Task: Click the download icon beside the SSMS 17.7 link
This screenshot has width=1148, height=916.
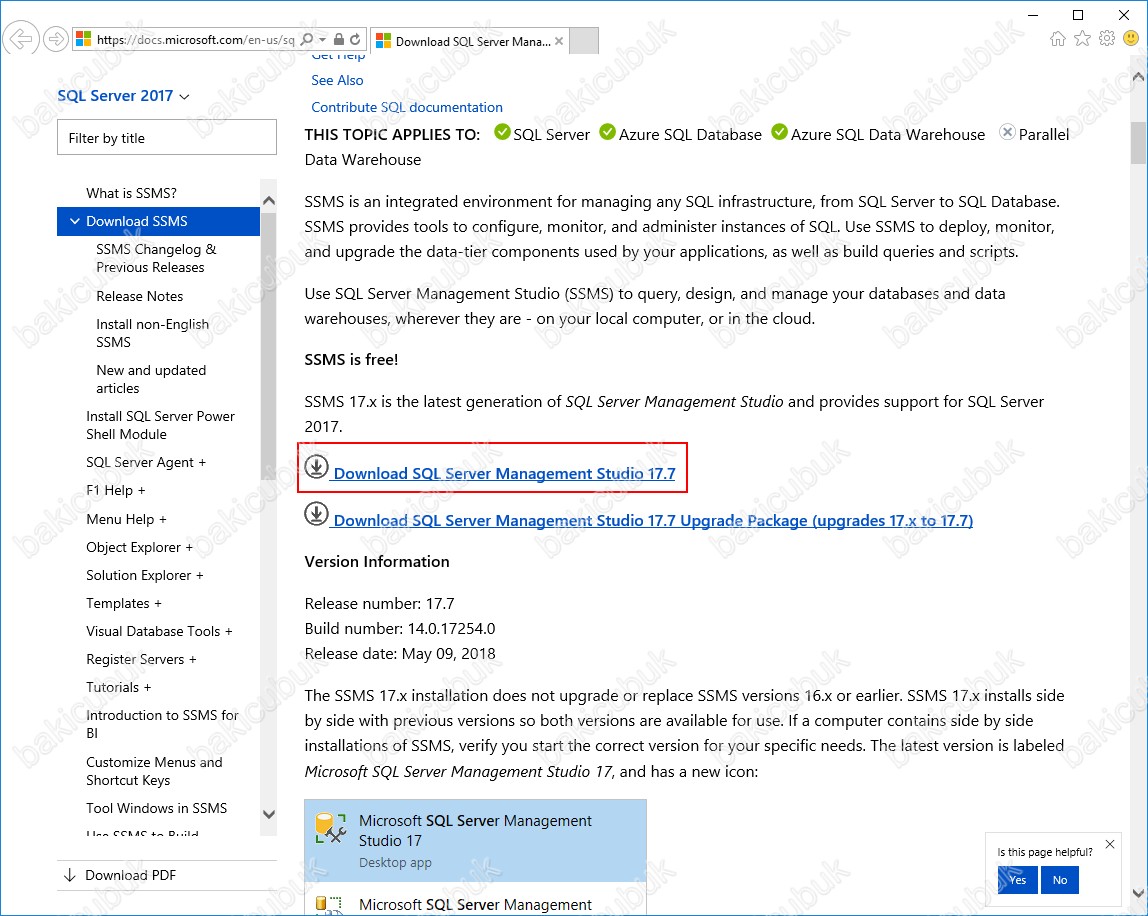Action: coord(316,466)
